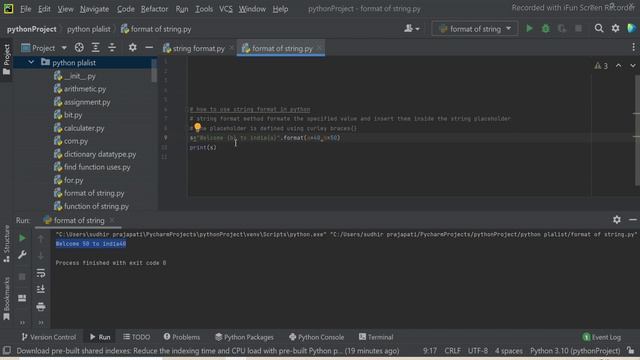The width and height of the screenshot is (640, 360).
Task: Open Project panel options gear
Action: point(133,48)
